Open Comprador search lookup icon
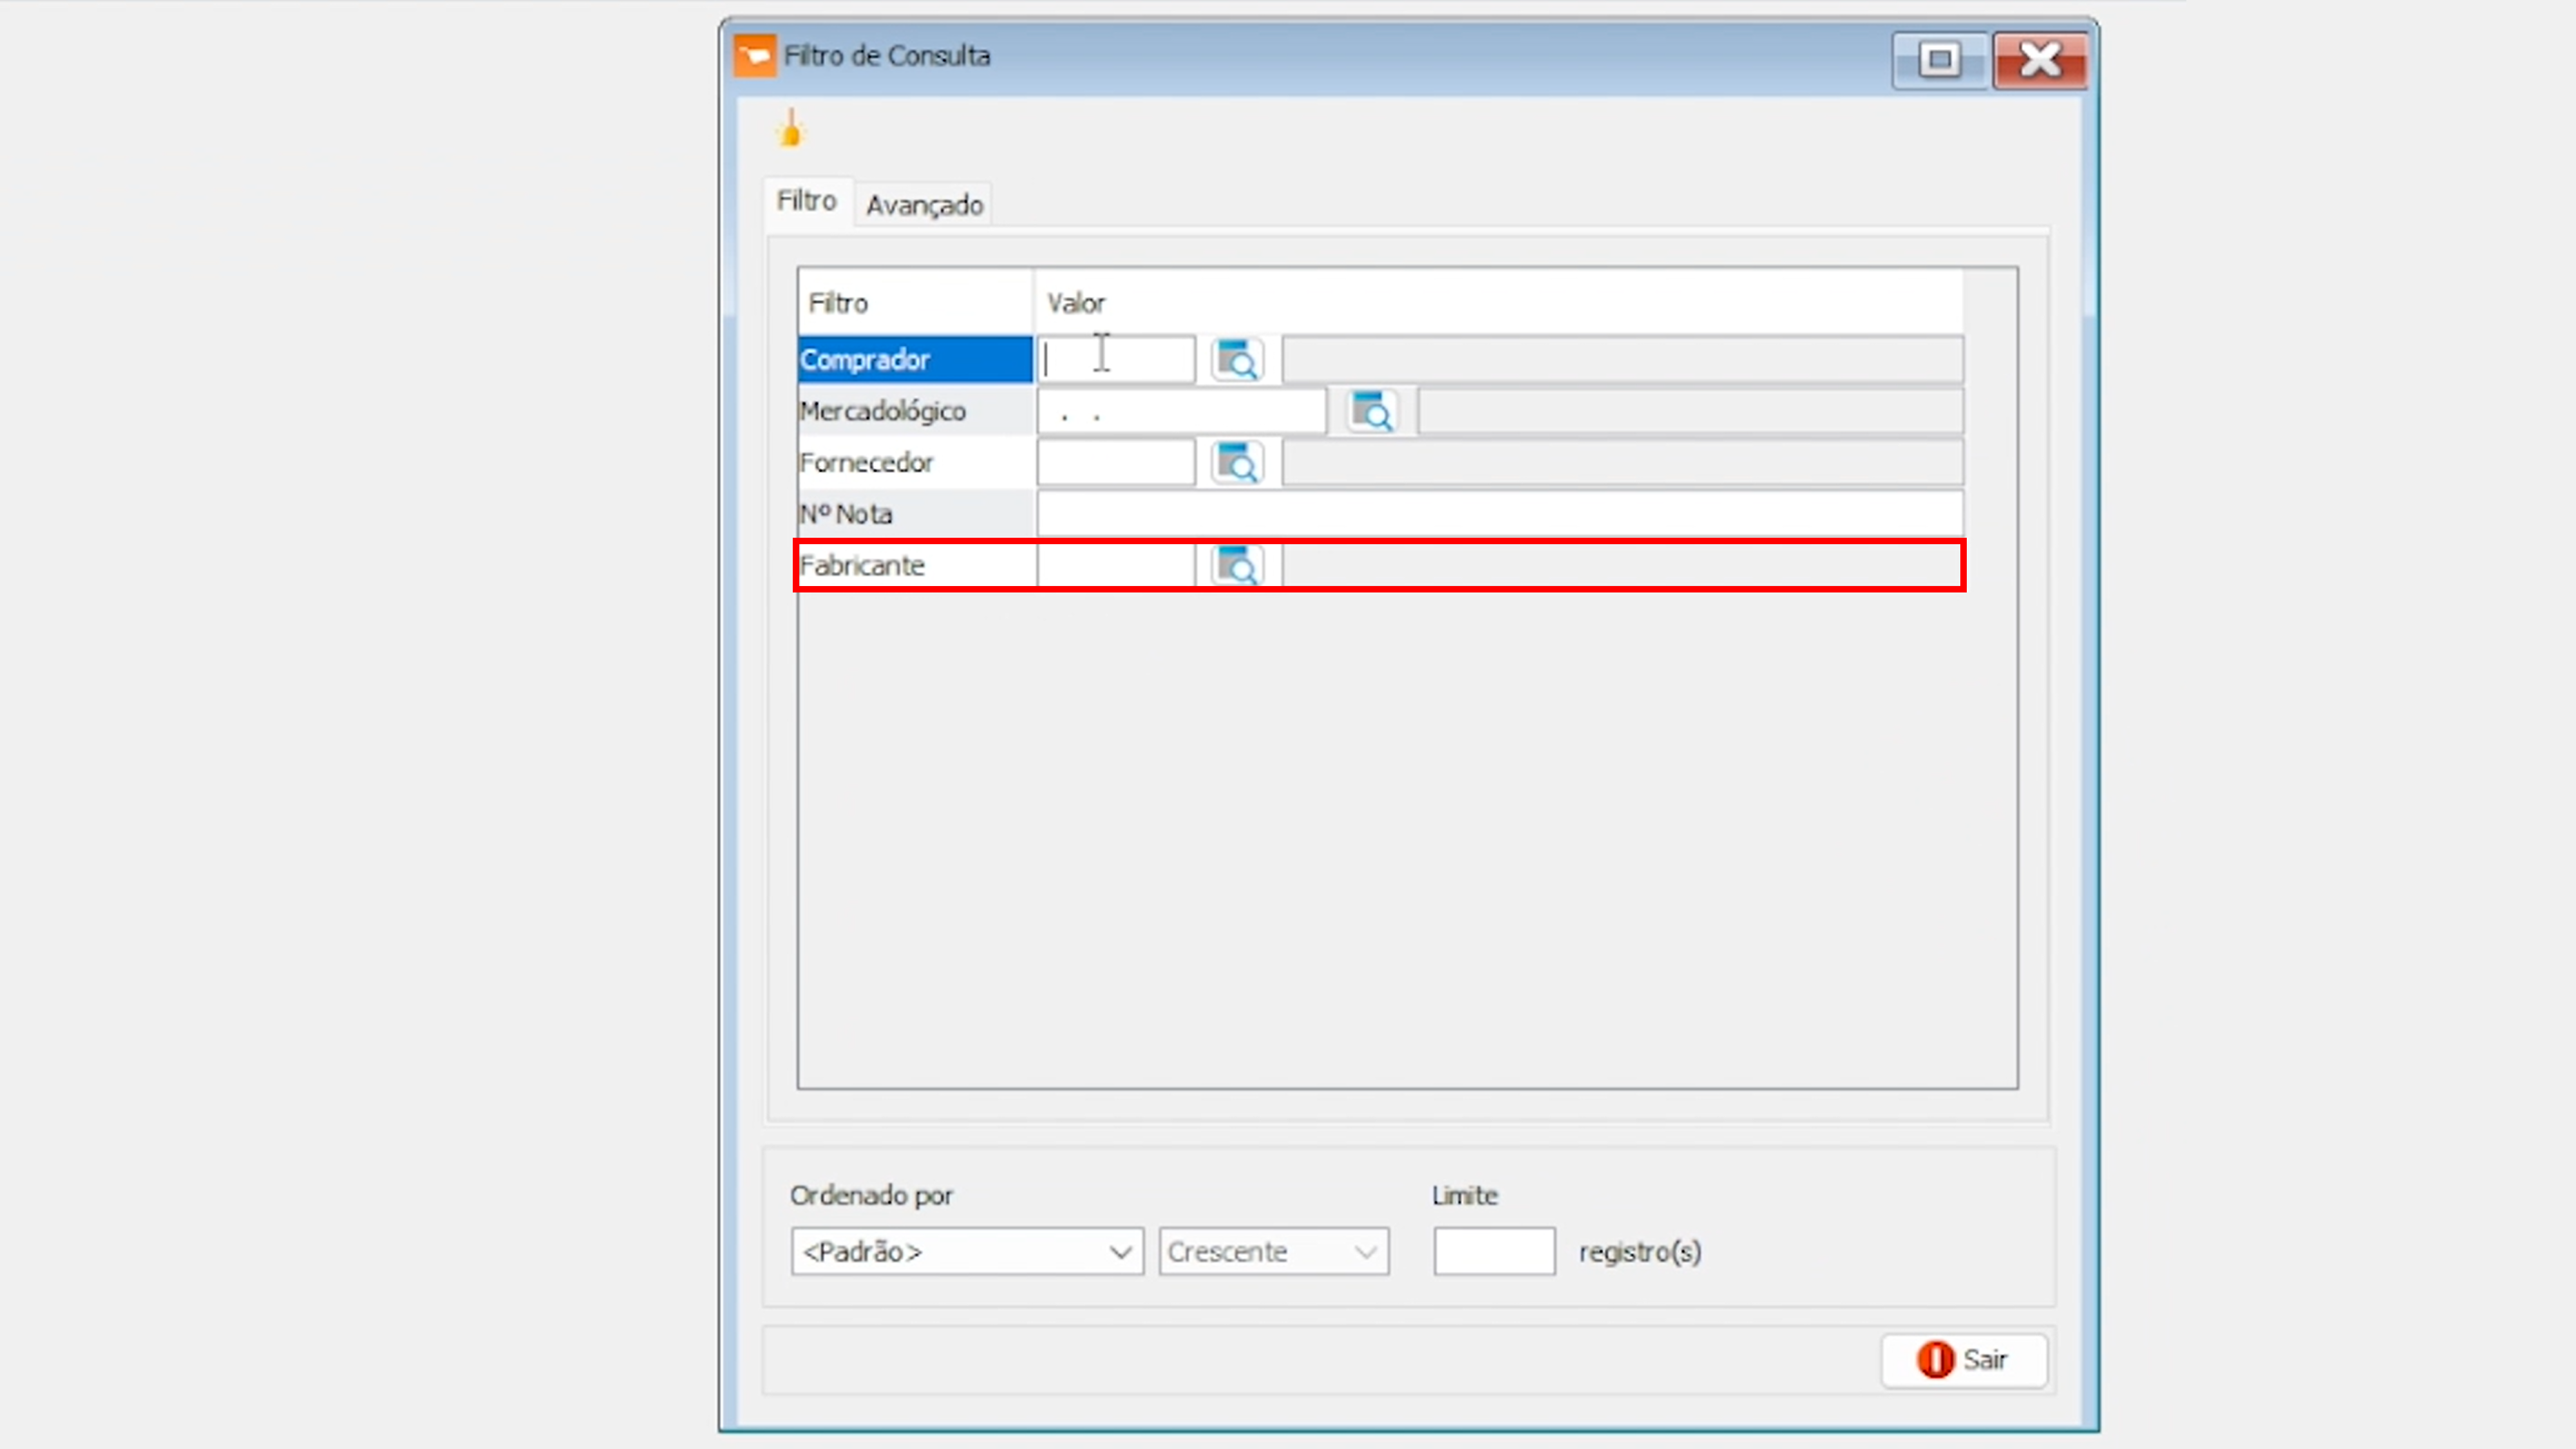 pos(1237,360)
